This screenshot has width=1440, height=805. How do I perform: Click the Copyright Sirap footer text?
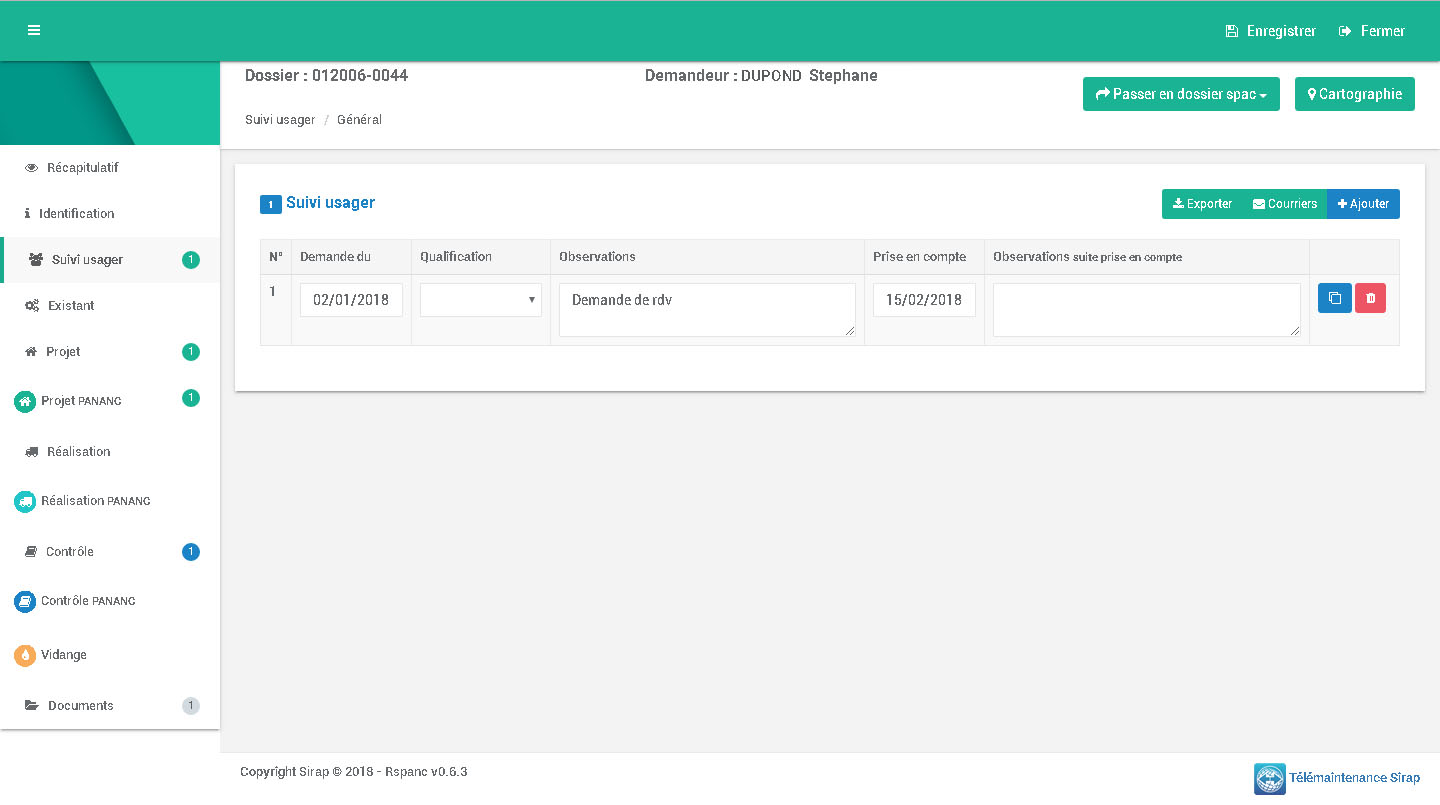pyautogui.click(x=354, y=772)
